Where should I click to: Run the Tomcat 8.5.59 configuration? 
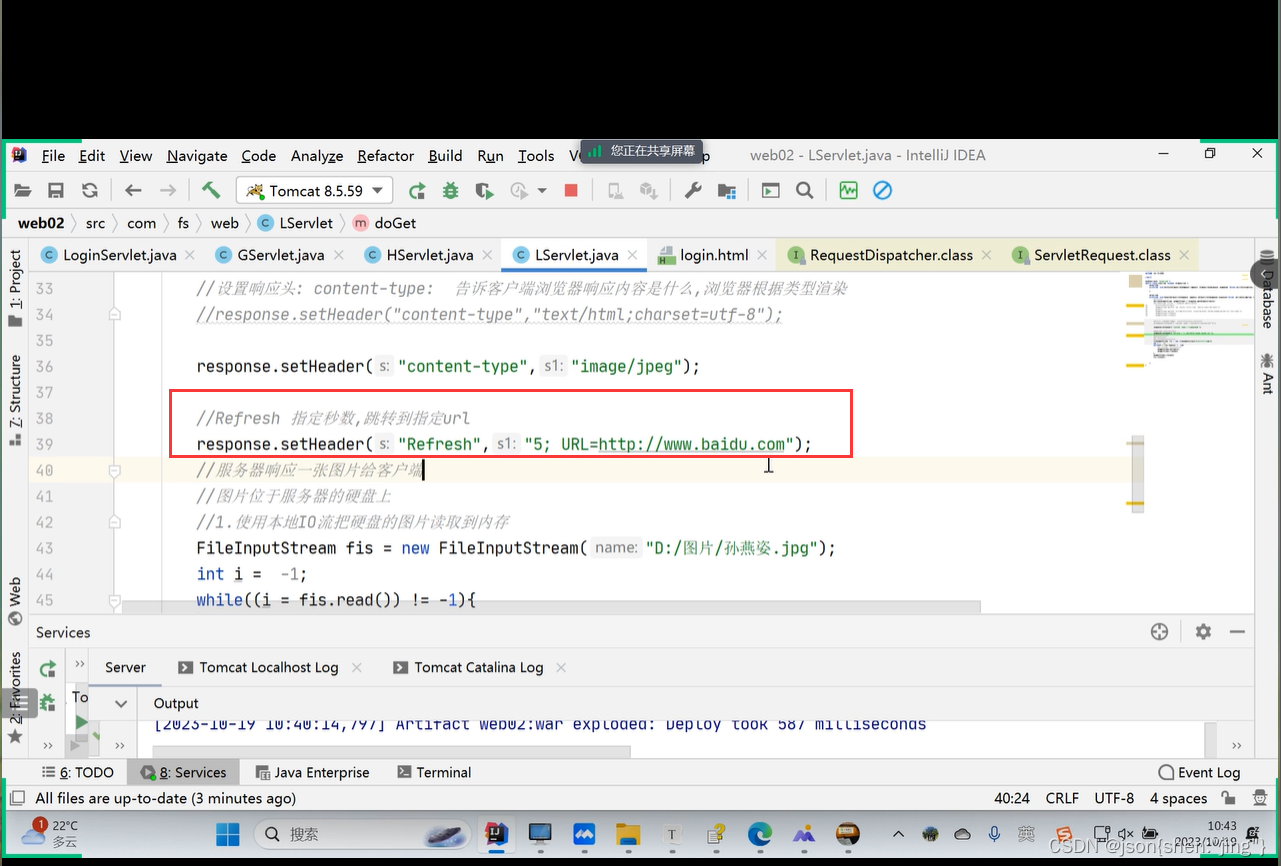pyautogui.click(x=417, y=190)
